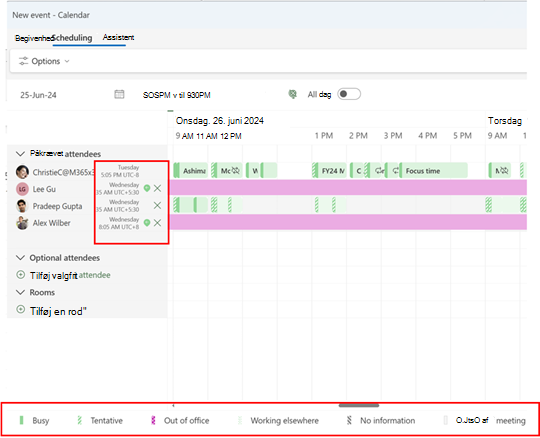Collapse the Optional attendees section
The height and width of the screenshot is (438, 540).
(x=20, y=258)
